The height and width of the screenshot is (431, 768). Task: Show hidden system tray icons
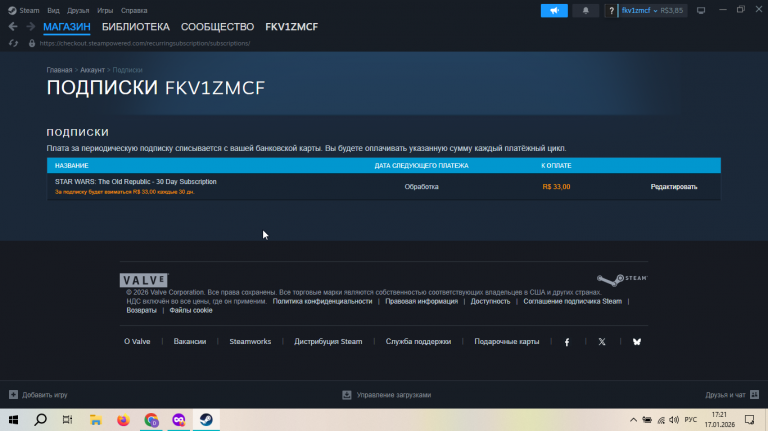[633, 420]
